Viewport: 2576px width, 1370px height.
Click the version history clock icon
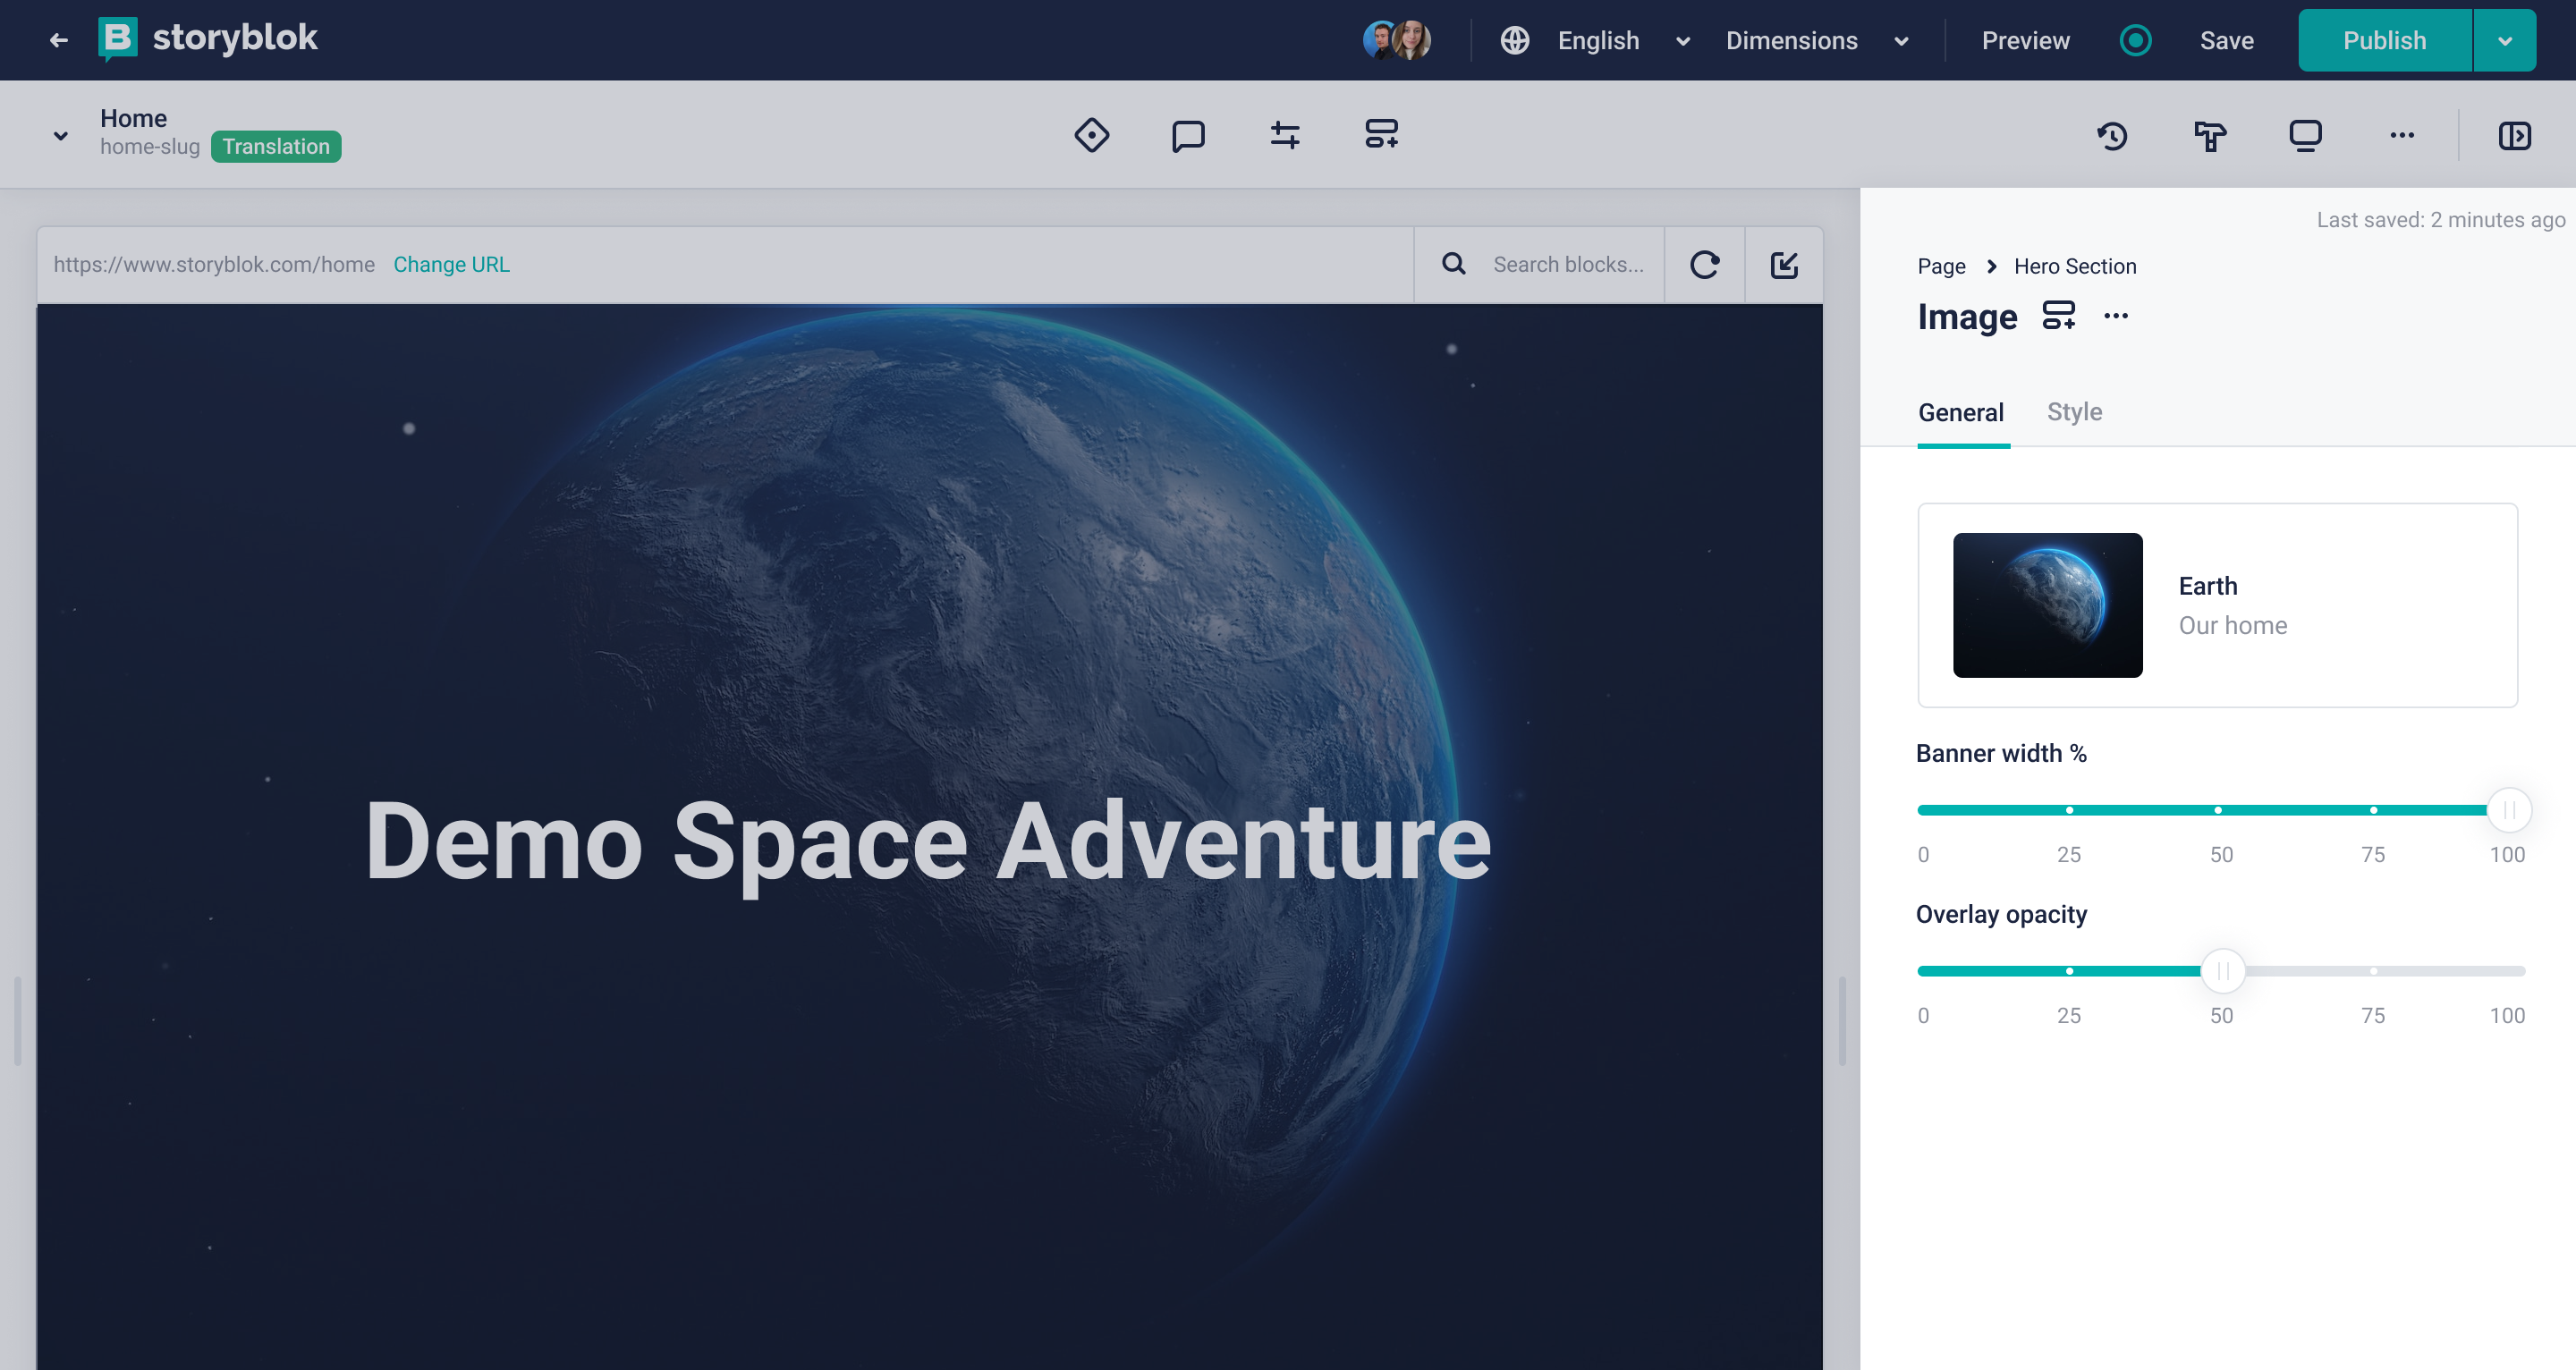2112,135
